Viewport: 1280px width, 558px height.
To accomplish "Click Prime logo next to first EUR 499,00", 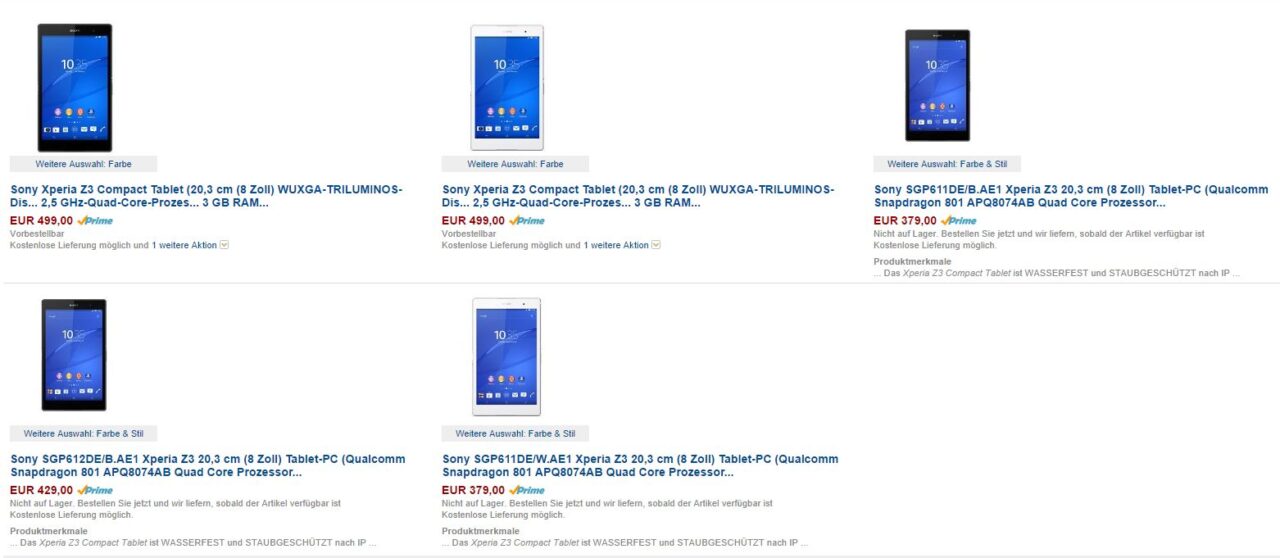I will click(x=95, y=221).
